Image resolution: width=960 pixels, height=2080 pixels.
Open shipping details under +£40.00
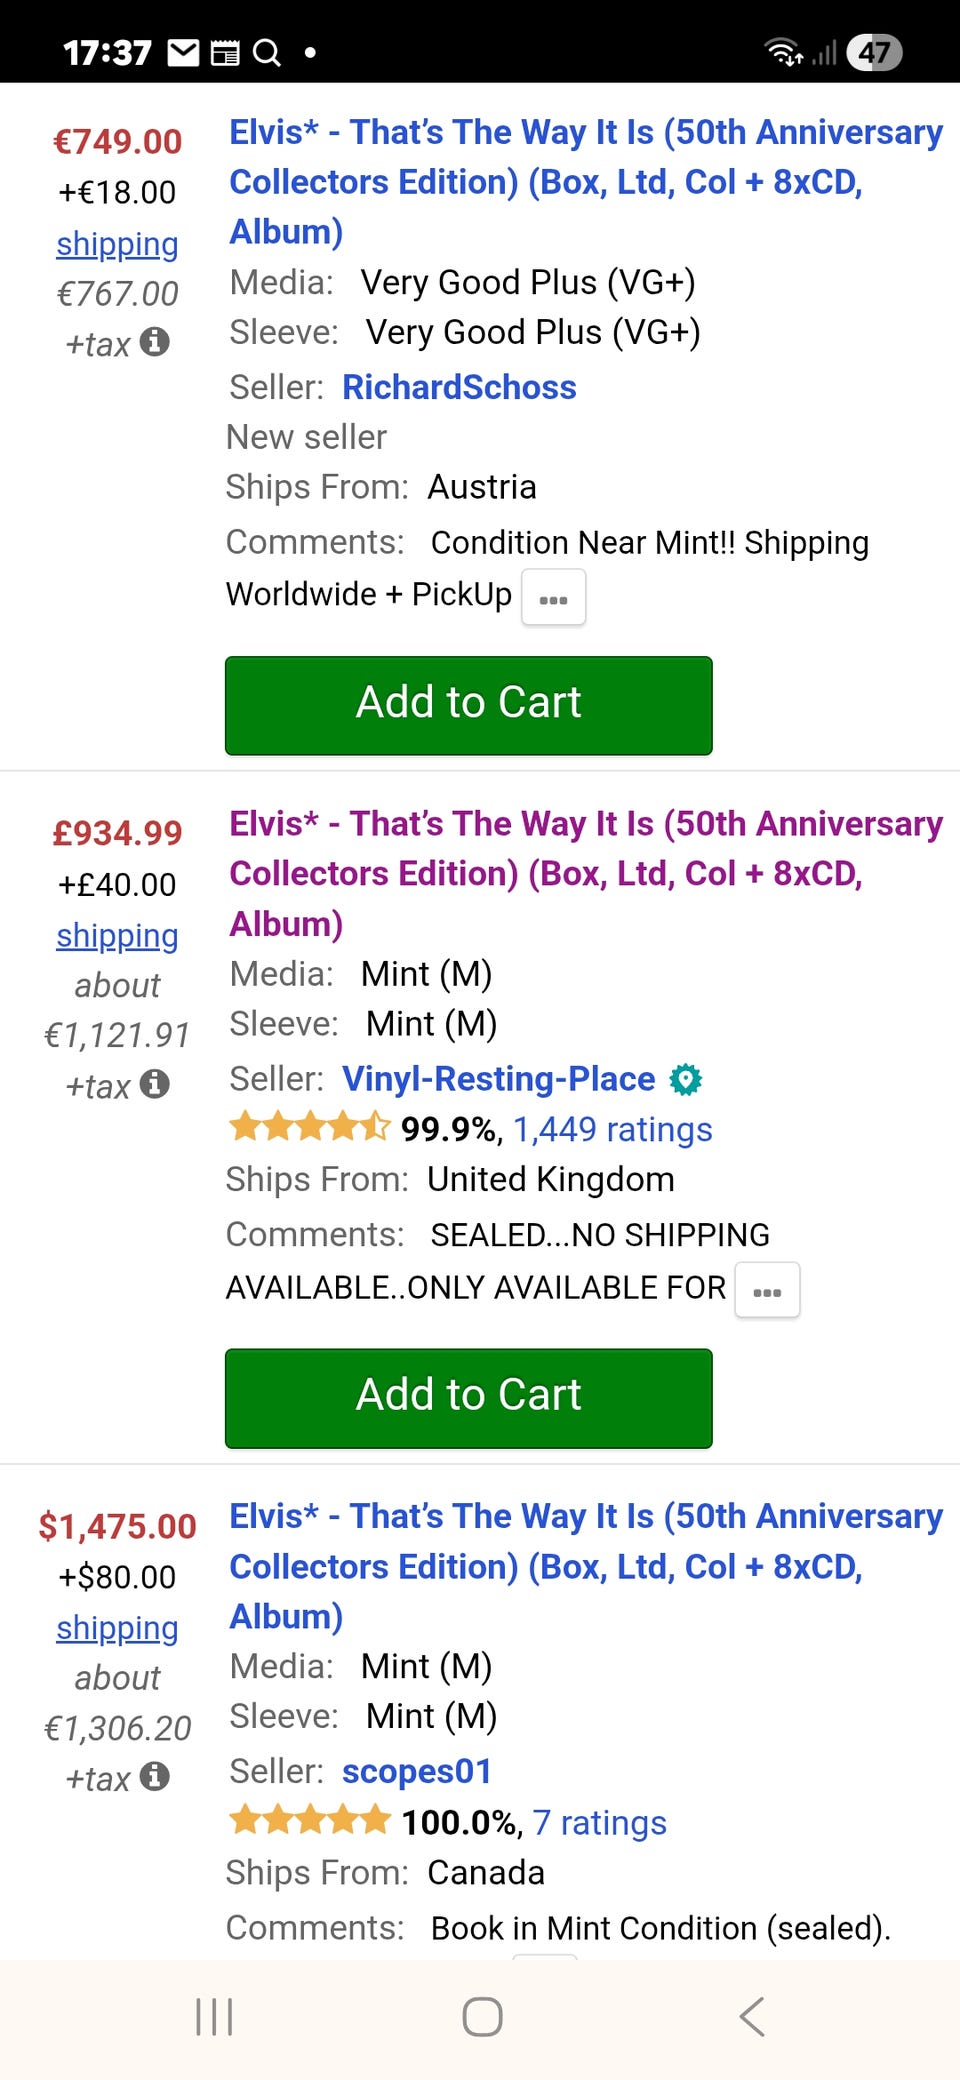pyautogui.click(x=117, y=936)
